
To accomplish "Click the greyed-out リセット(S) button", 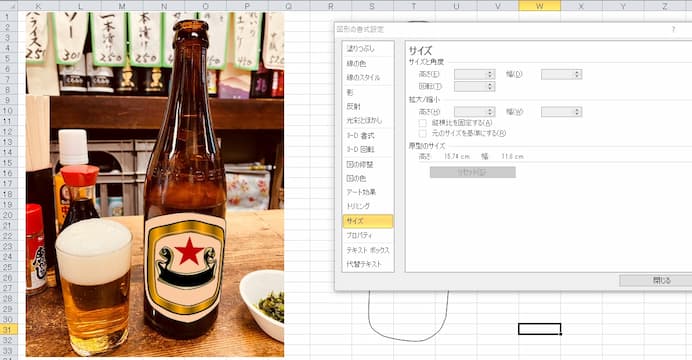I will [473, 172].
